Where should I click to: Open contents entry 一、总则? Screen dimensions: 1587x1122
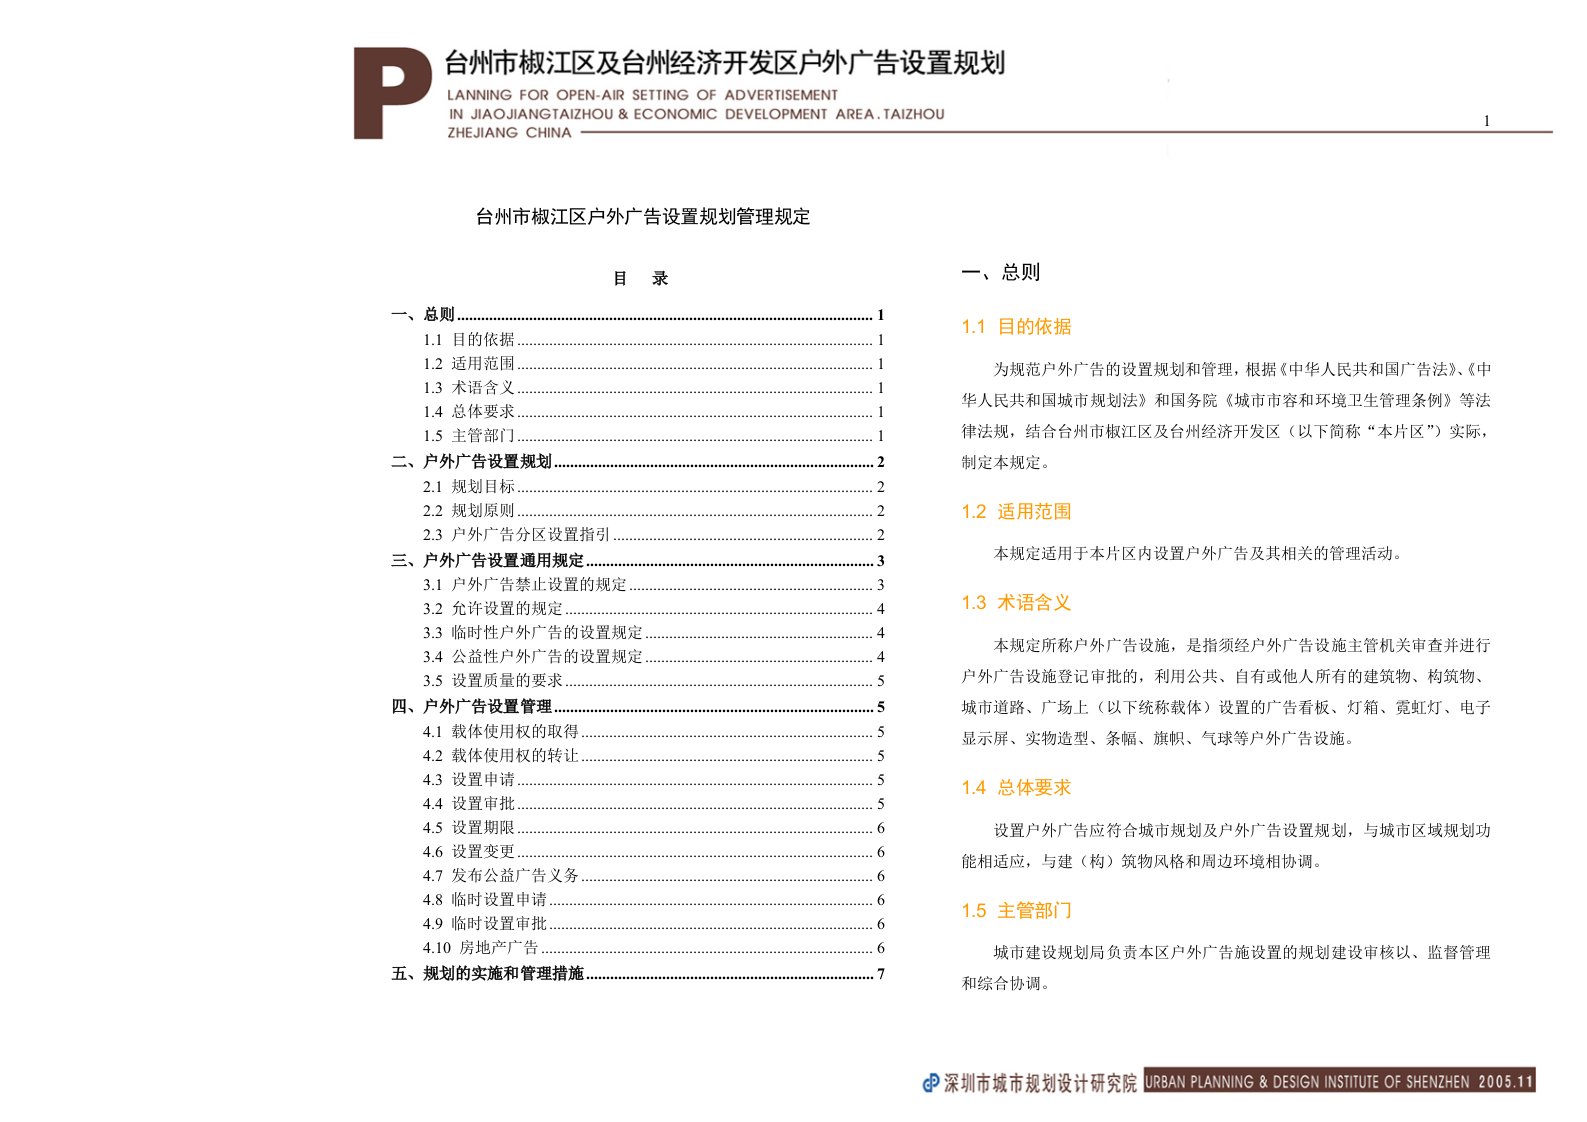click(x=638, y=315)
